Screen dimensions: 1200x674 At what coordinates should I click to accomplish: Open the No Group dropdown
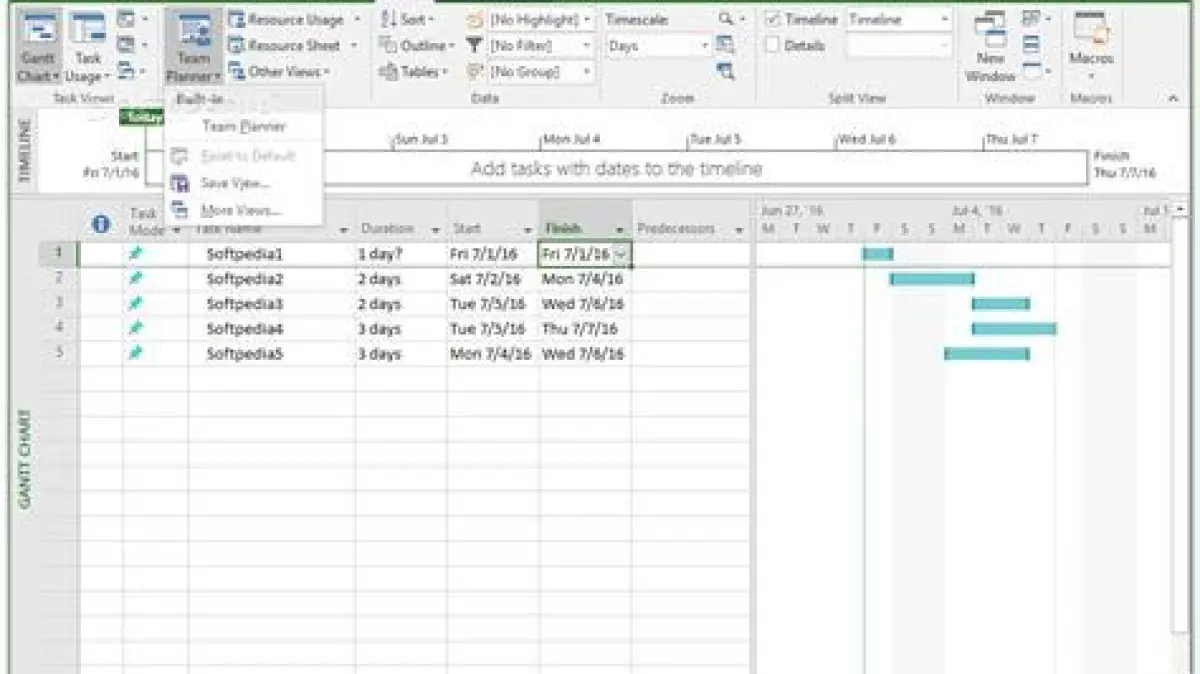coord(540,72)
